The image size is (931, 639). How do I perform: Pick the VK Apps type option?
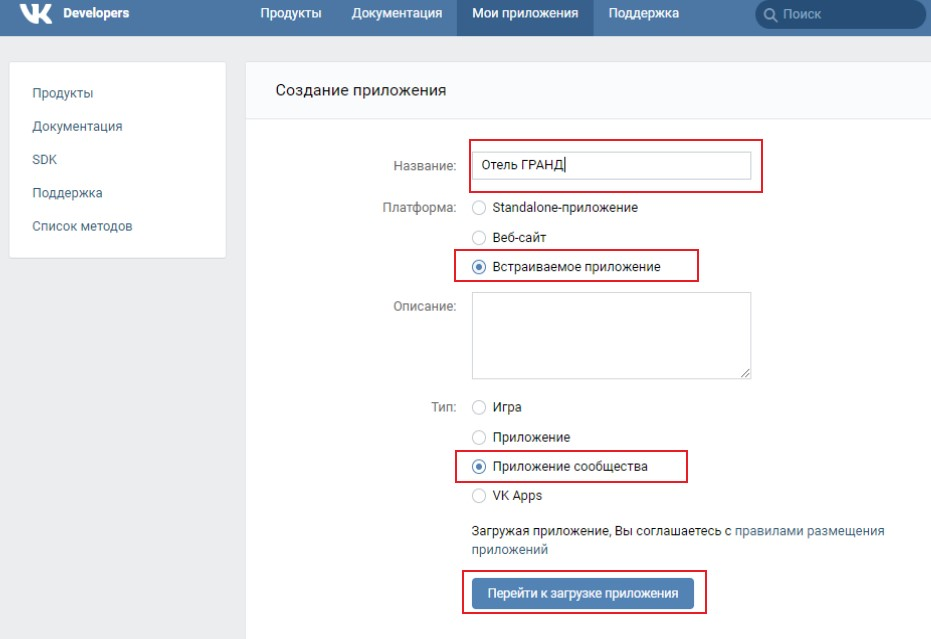pos(479,496)
